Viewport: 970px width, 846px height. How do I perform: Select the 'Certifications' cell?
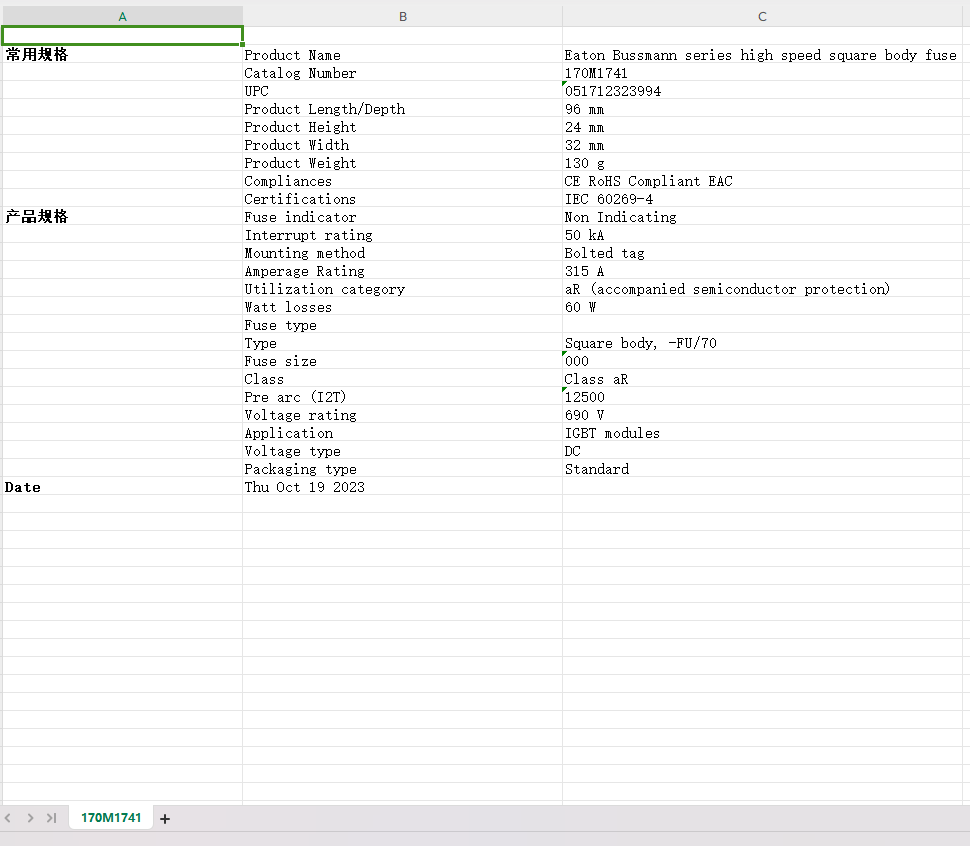[403, 199]
